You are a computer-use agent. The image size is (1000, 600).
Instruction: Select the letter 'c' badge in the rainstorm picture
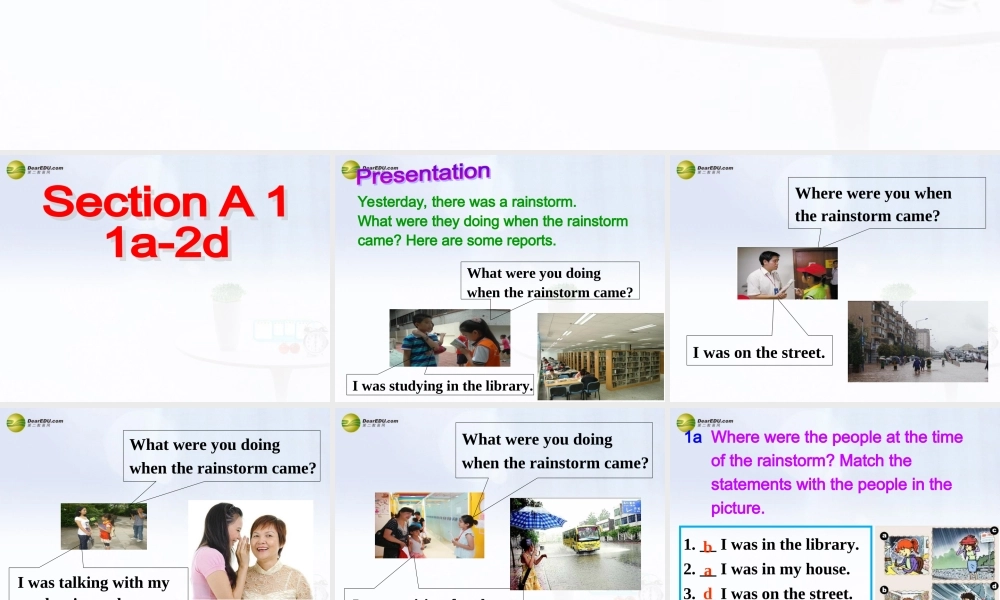[993, 530]
